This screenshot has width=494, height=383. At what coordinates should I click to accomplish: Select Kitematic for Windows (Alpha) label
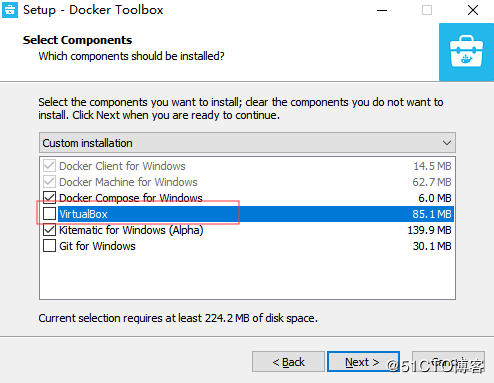[x=131, y=230]
